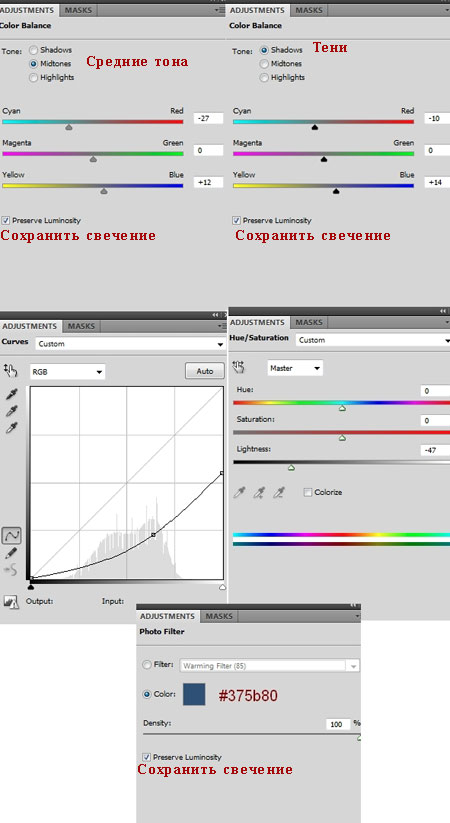Viewport: 450px width, 823px height.
Task: Select the draw curve pencil icon
Action: click(x=11, y=553)
